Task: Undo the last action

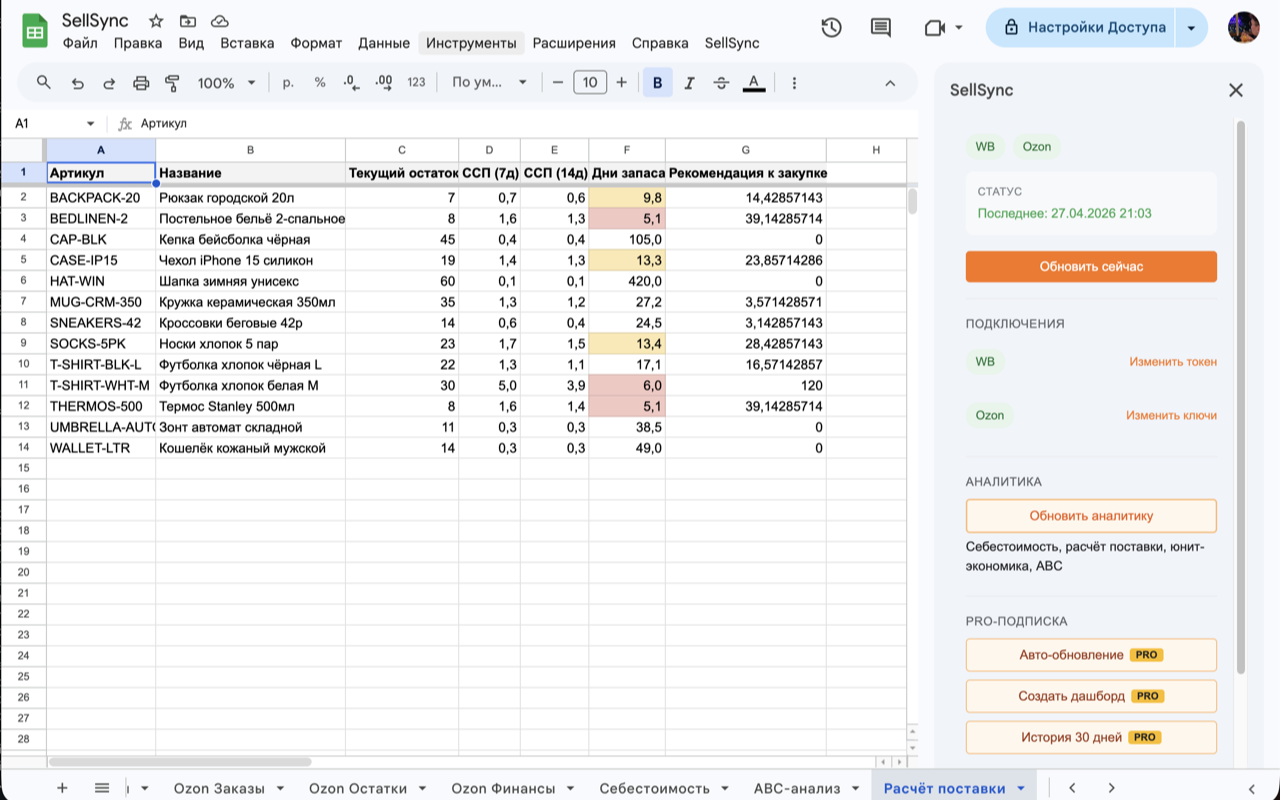Action: pos(77,83)
